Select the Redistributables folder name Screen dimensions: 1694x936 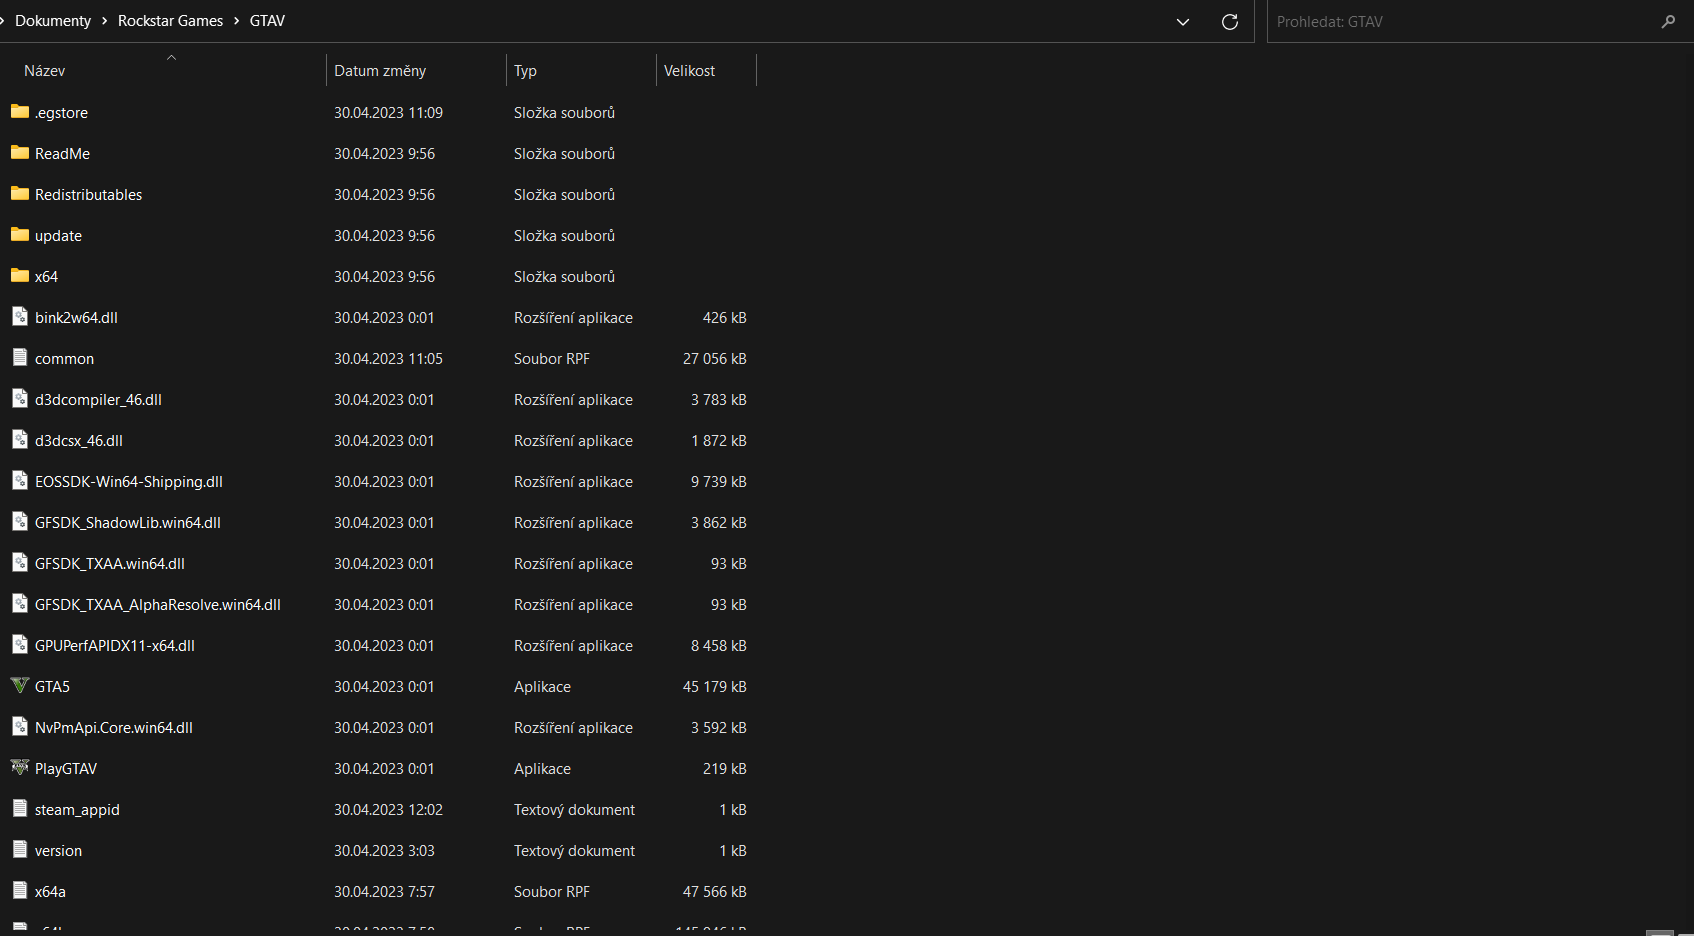point(88,195)
